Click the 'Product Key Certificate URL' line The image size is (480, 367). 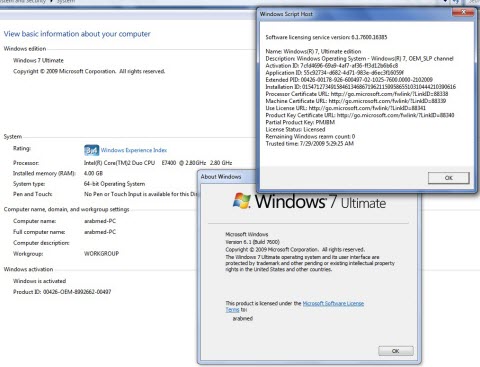[360, 115]
